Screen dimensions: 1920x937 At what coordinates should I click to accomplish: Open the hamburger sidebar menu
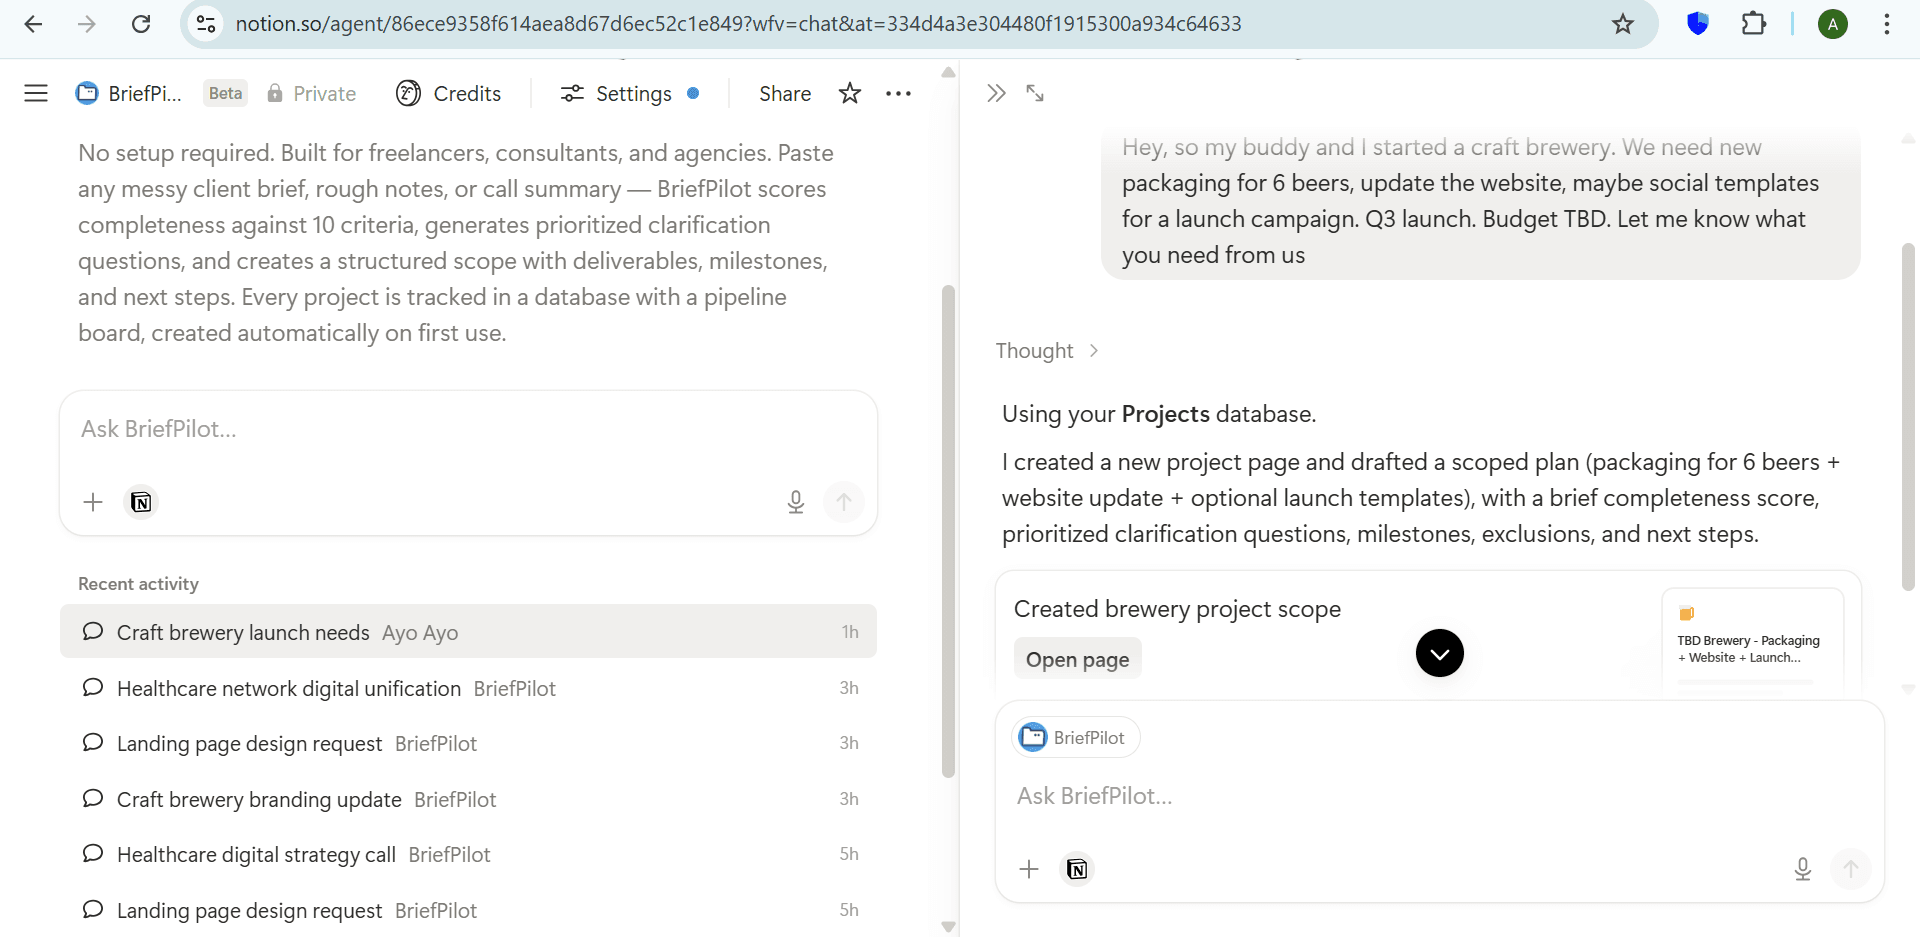tap(36, 93)
